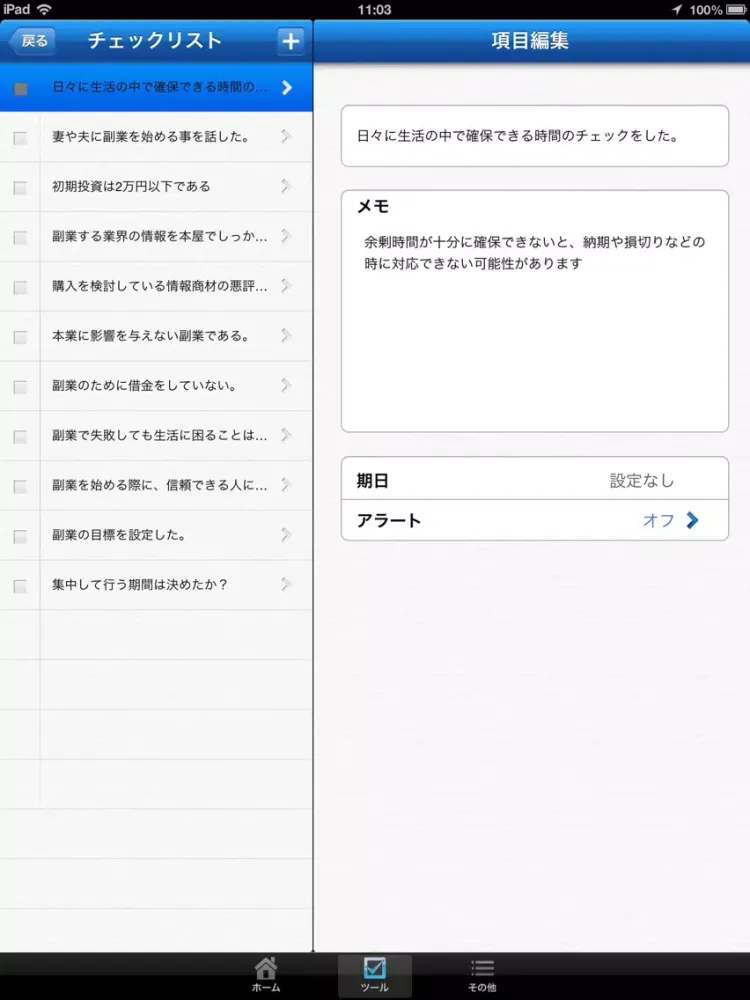750x1000 pixels.
Task: Check the 副業する業界の情報を本屋で checkbox
Action: tap(20, 237)
